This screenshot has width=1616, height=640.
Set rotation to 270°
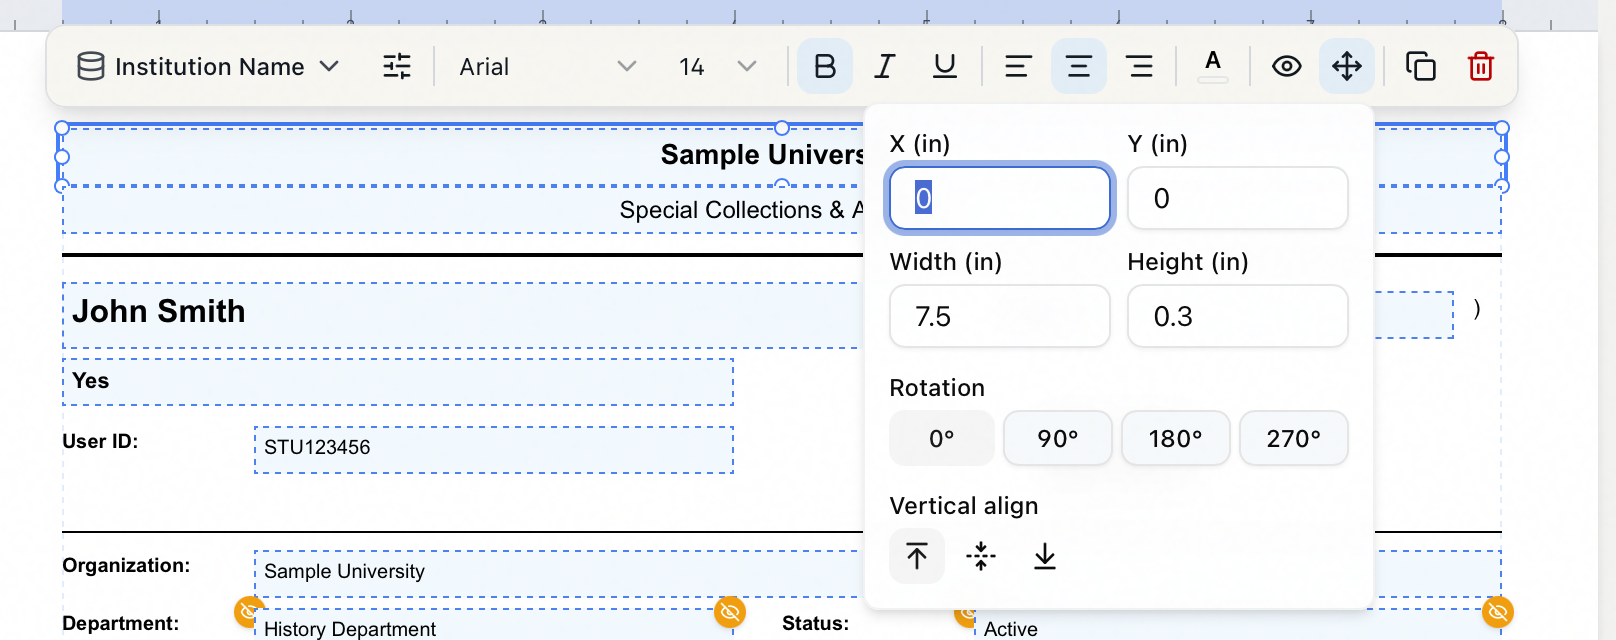pyautogui.click(x=1294, y=438)
